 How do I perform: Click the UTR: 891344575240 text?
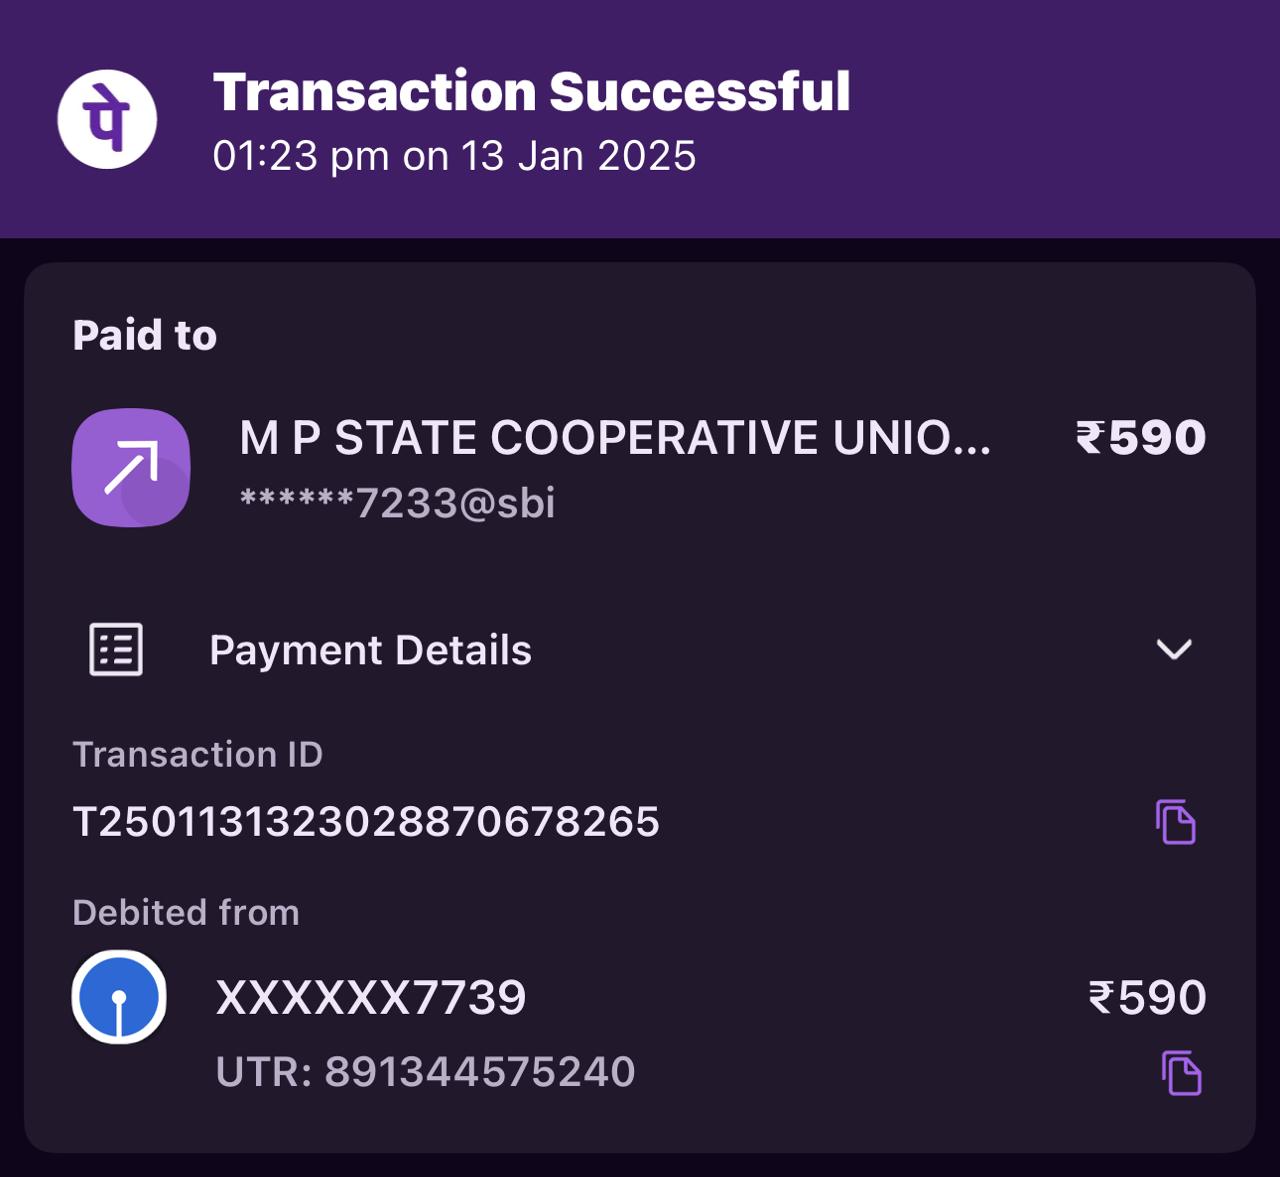point(425,1072)
